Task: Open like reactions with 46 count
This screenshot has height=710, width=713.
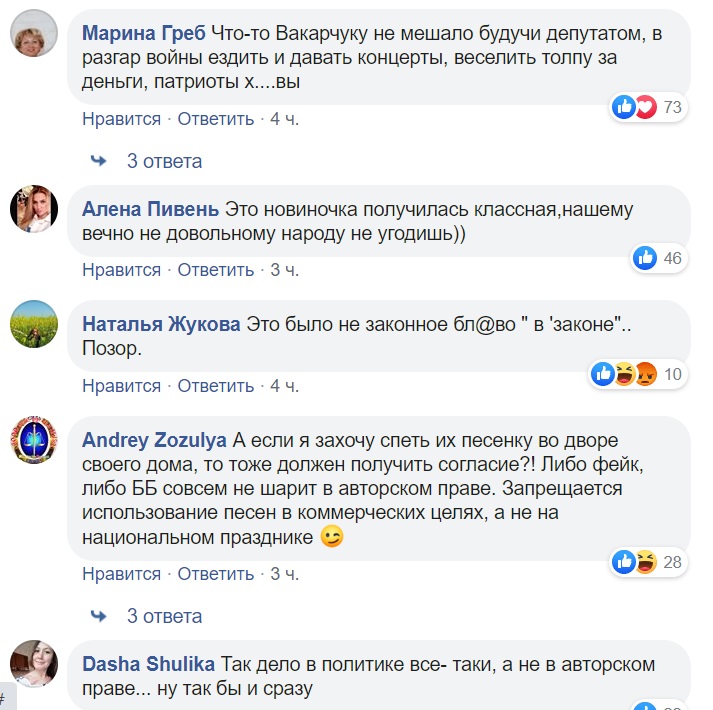Action: tap(659, 259)
